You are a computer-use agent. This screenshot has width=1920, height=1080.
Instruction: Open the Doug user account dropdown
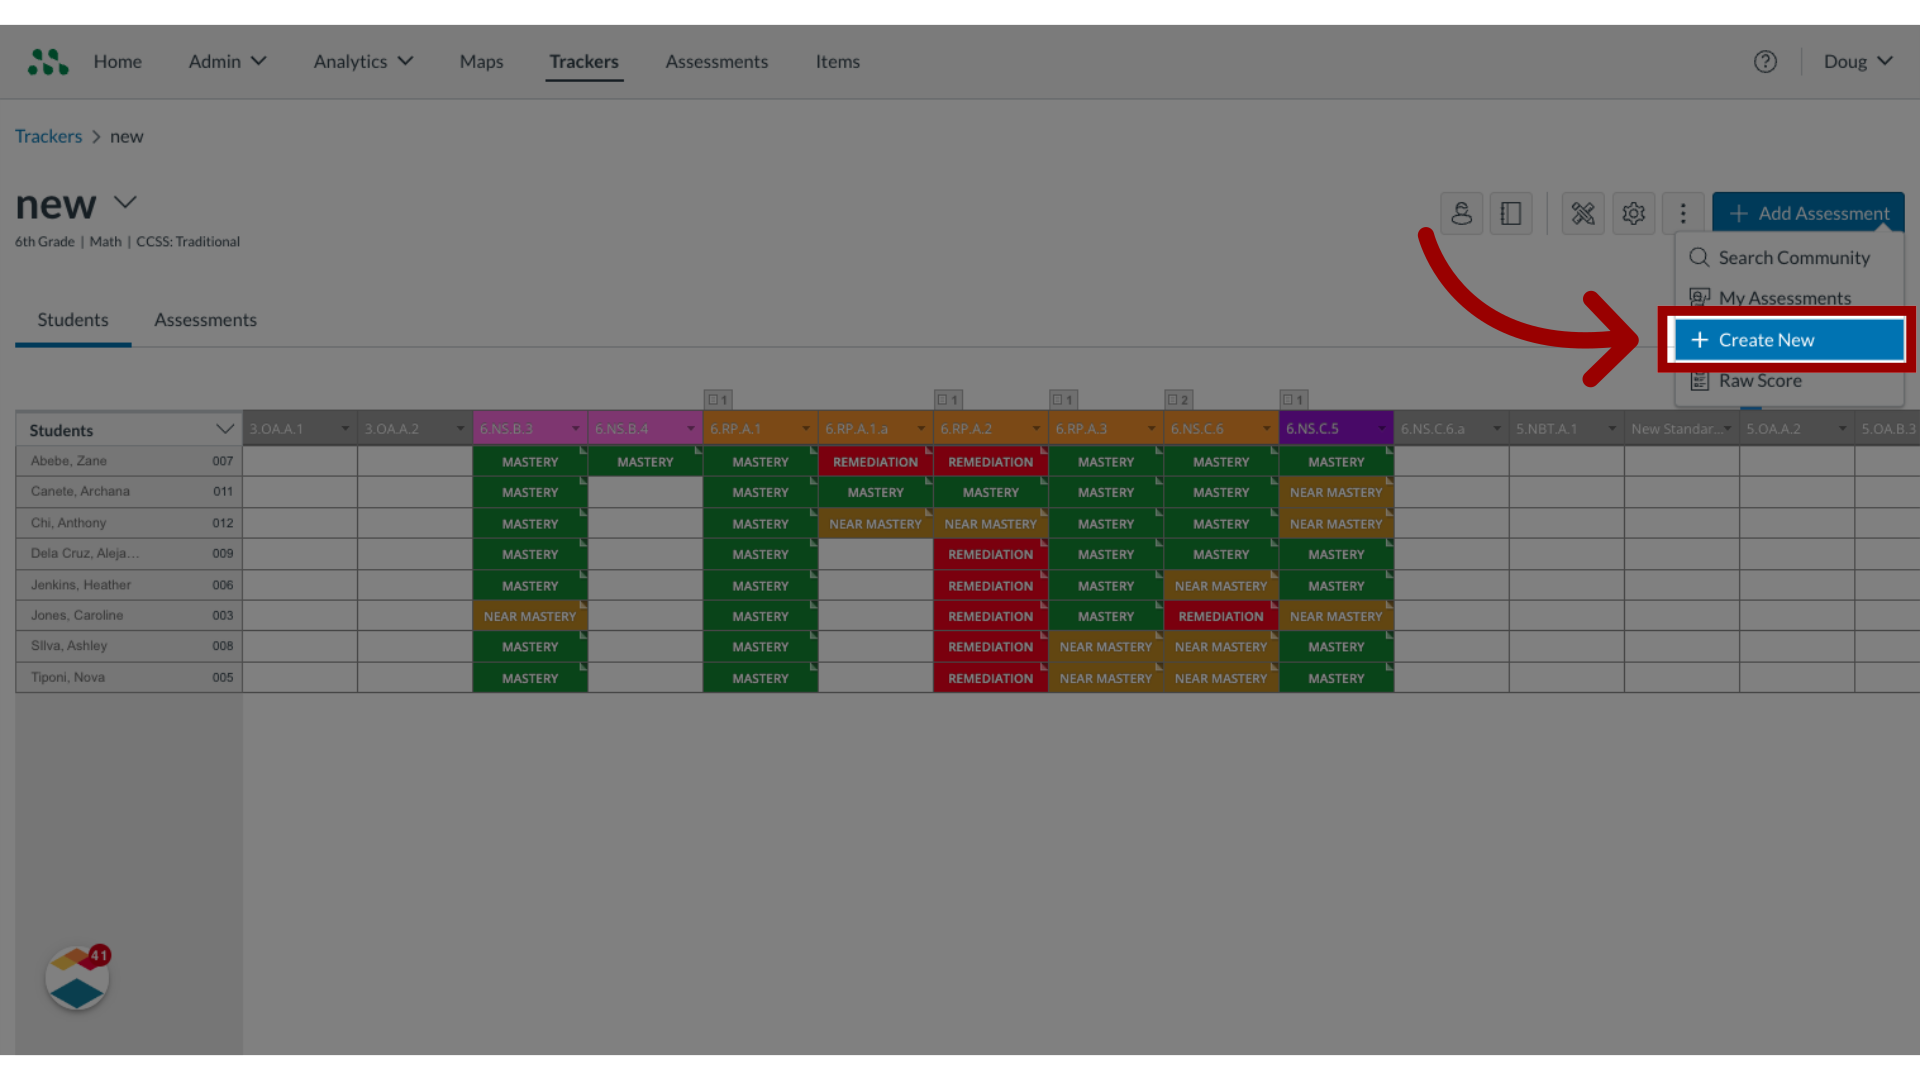click(x=1858, y=62)
